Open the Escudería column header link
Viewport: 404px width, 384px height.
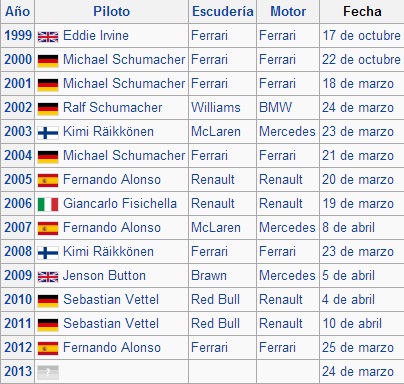[223, 11]
